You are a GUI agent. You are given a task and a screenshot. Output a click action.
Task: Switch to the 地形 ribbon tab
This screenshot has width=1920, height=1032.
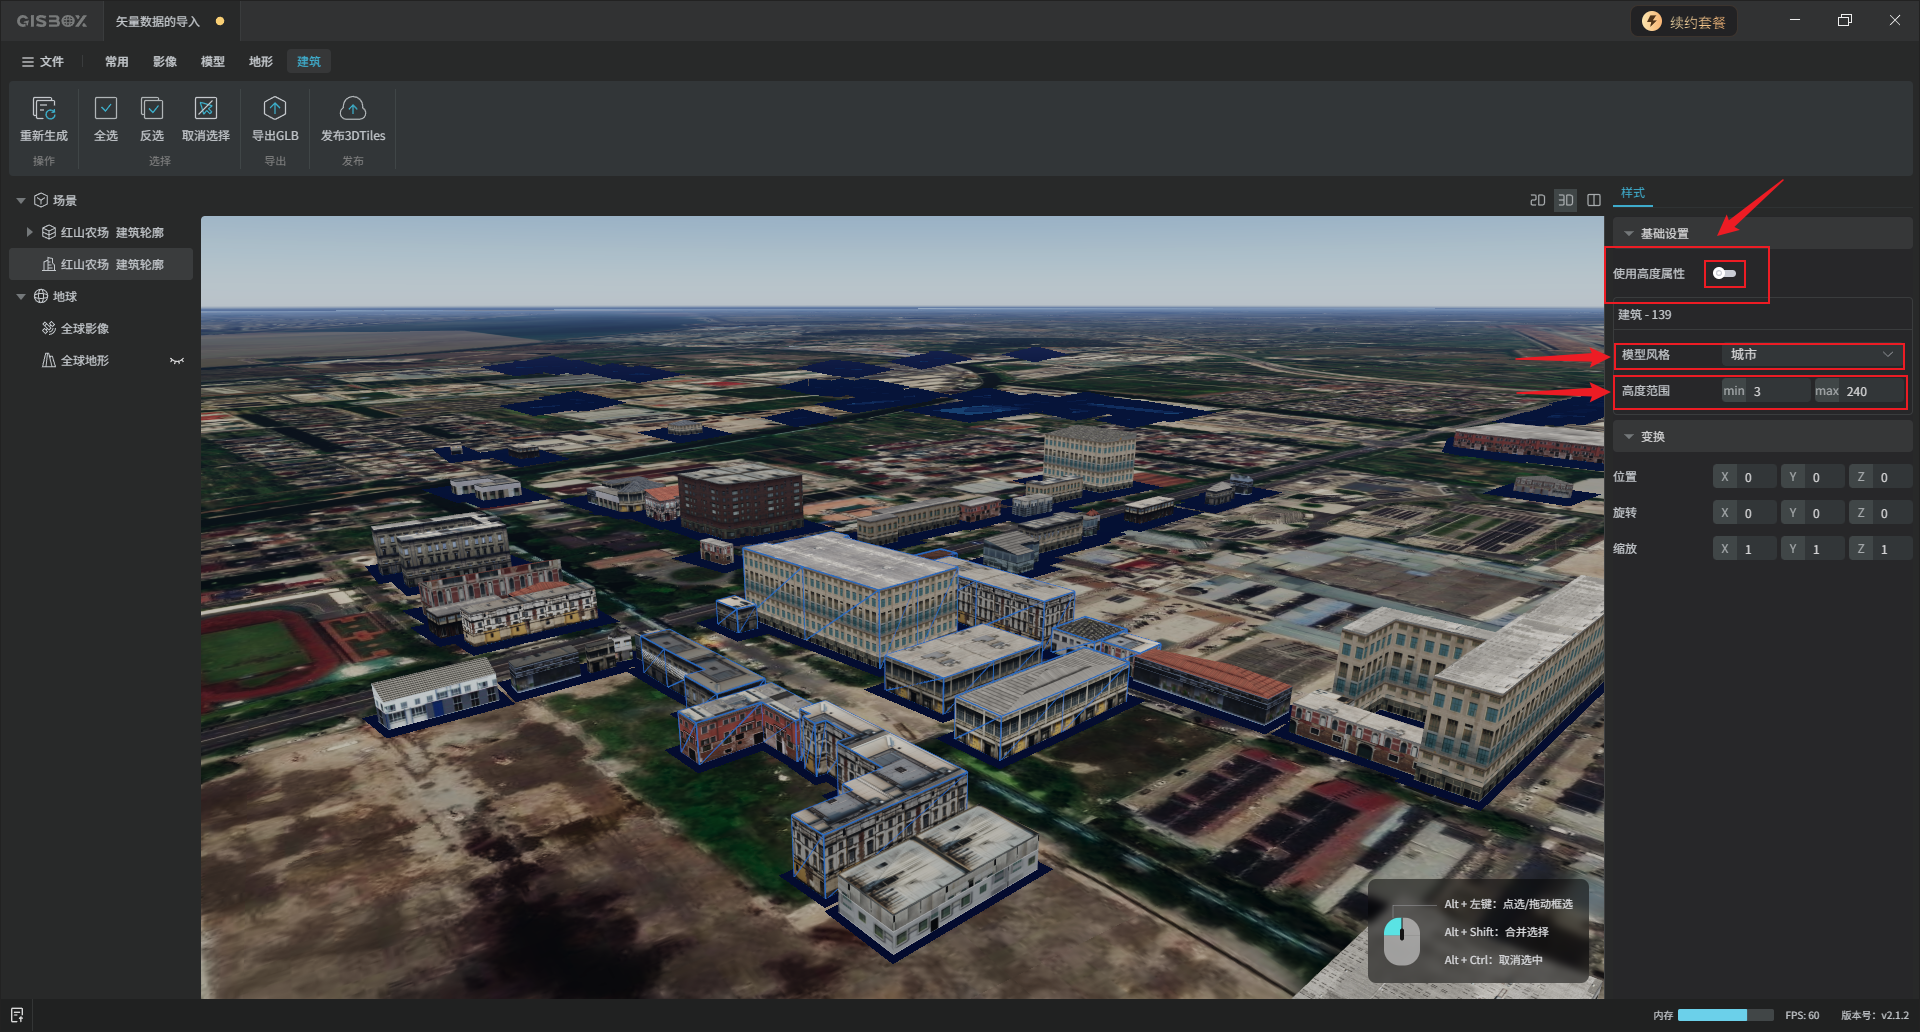point(260,62)
